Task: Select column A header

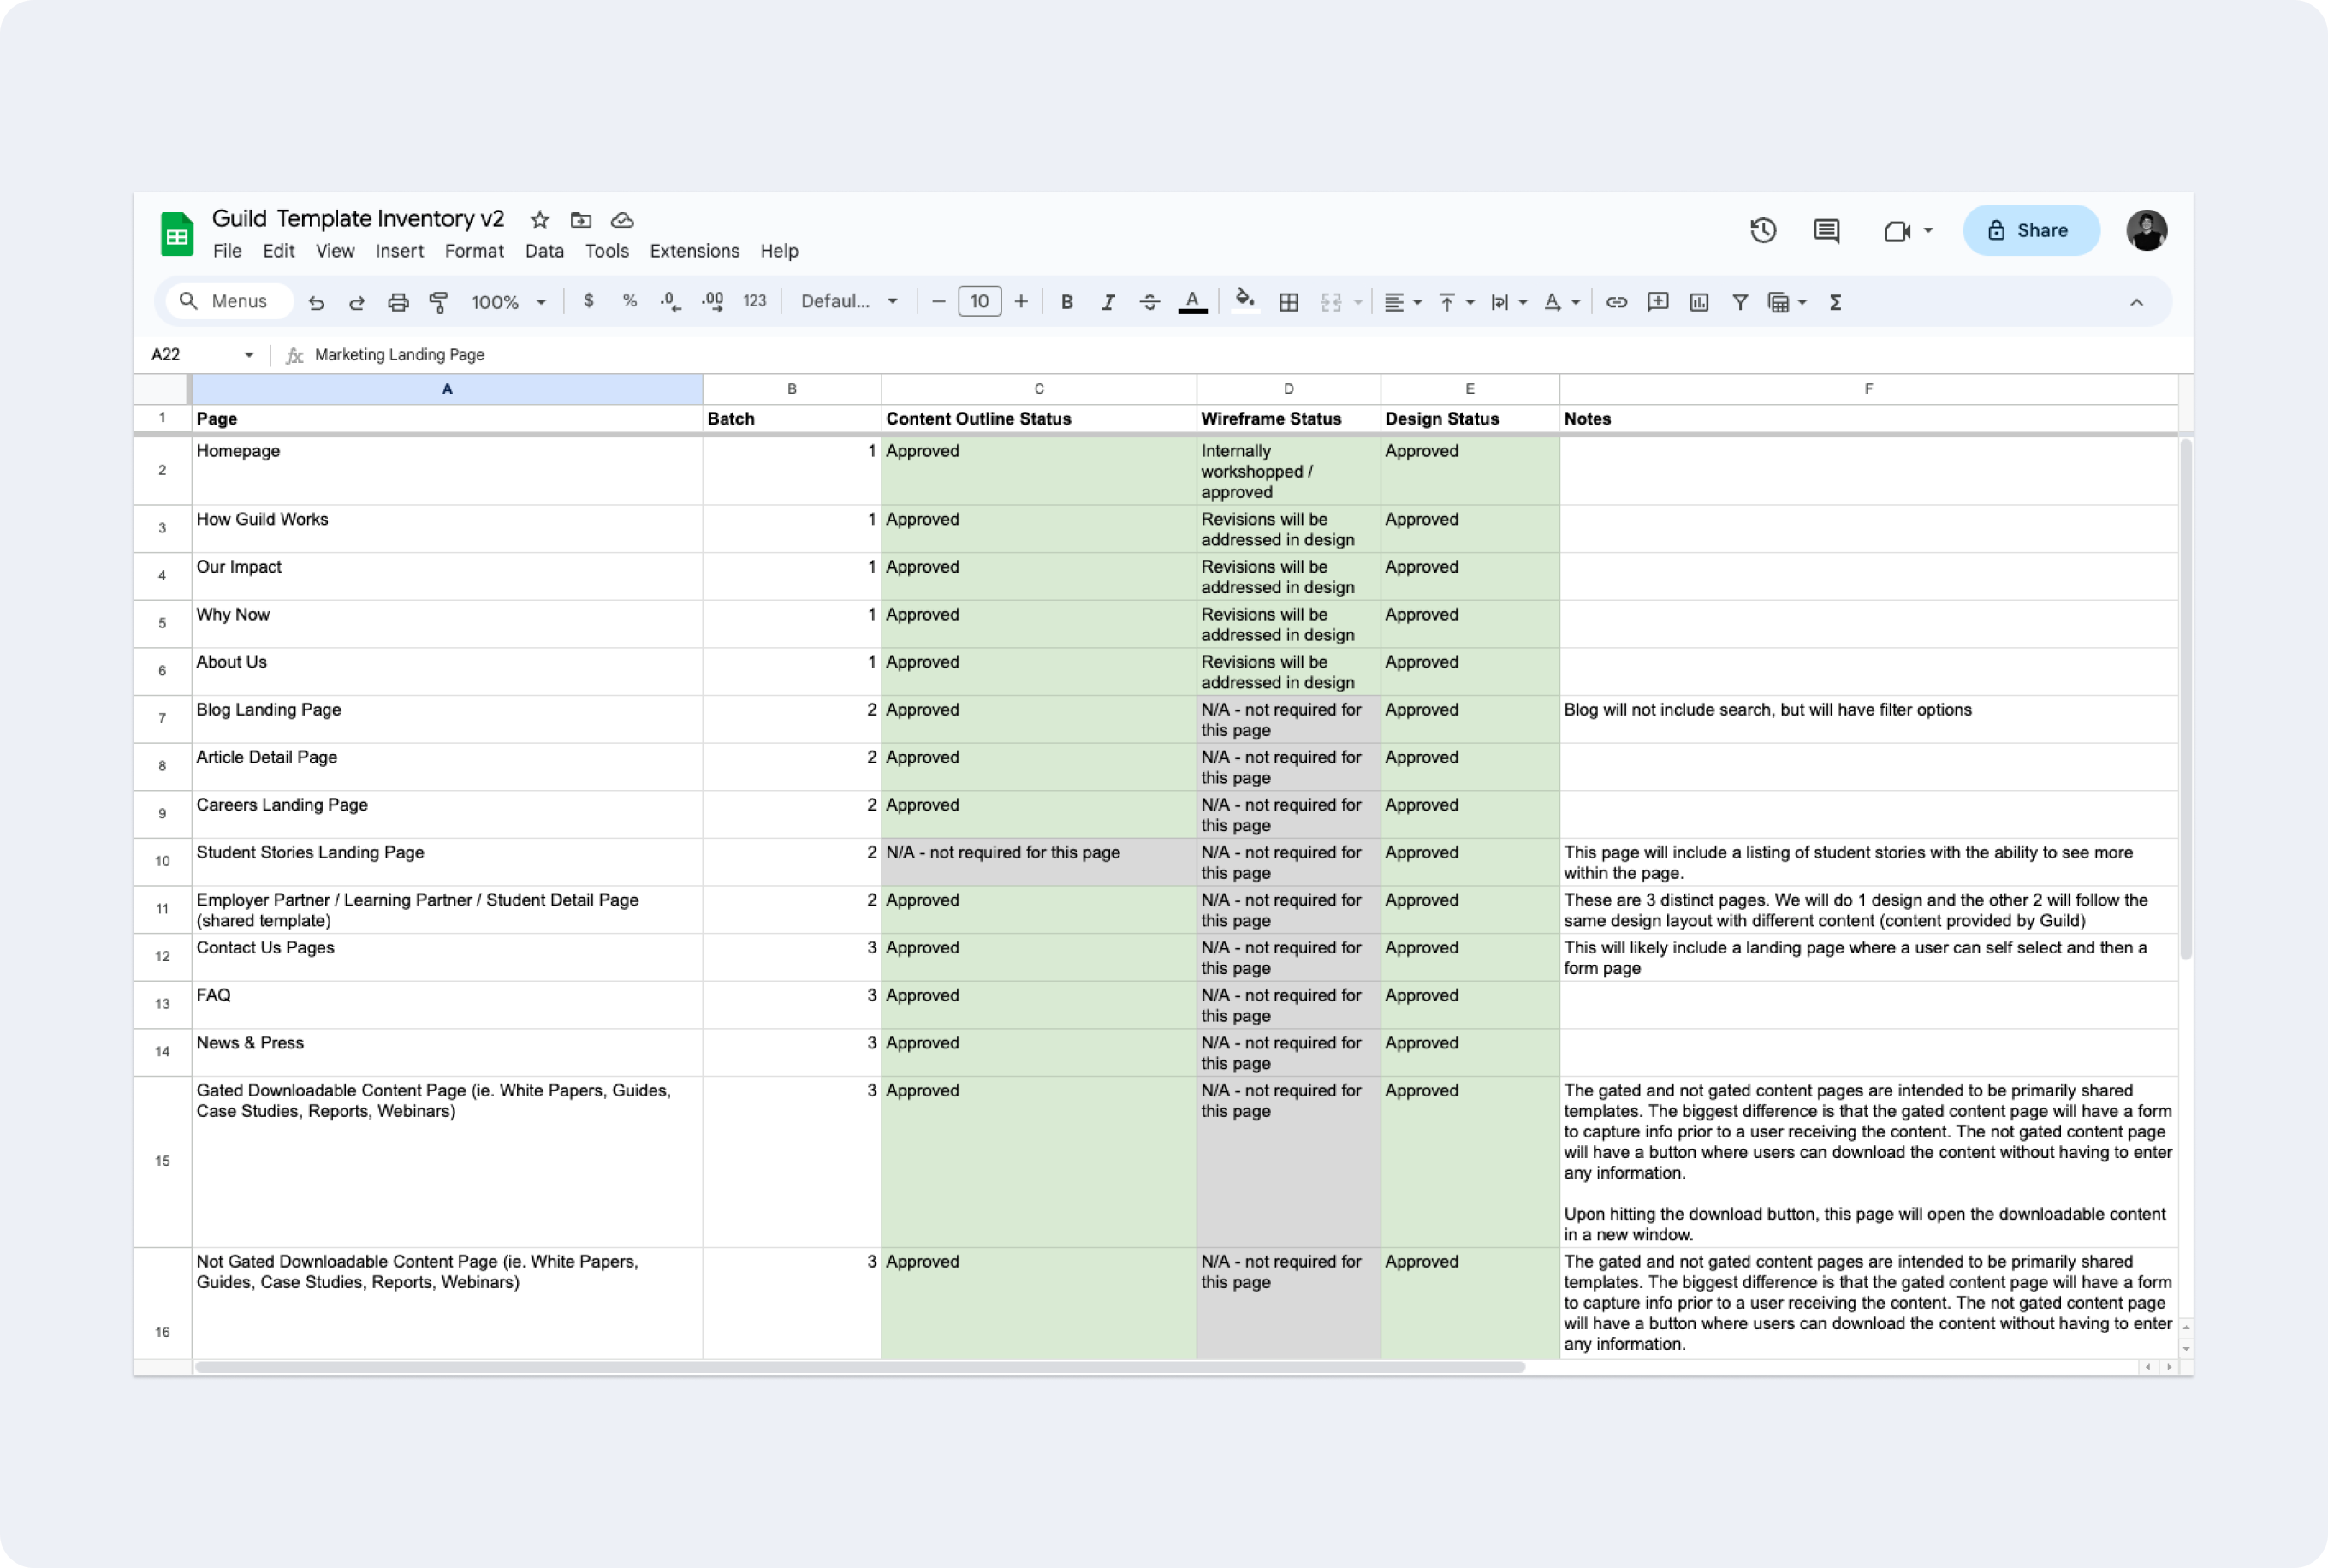Action: (447, 389)
